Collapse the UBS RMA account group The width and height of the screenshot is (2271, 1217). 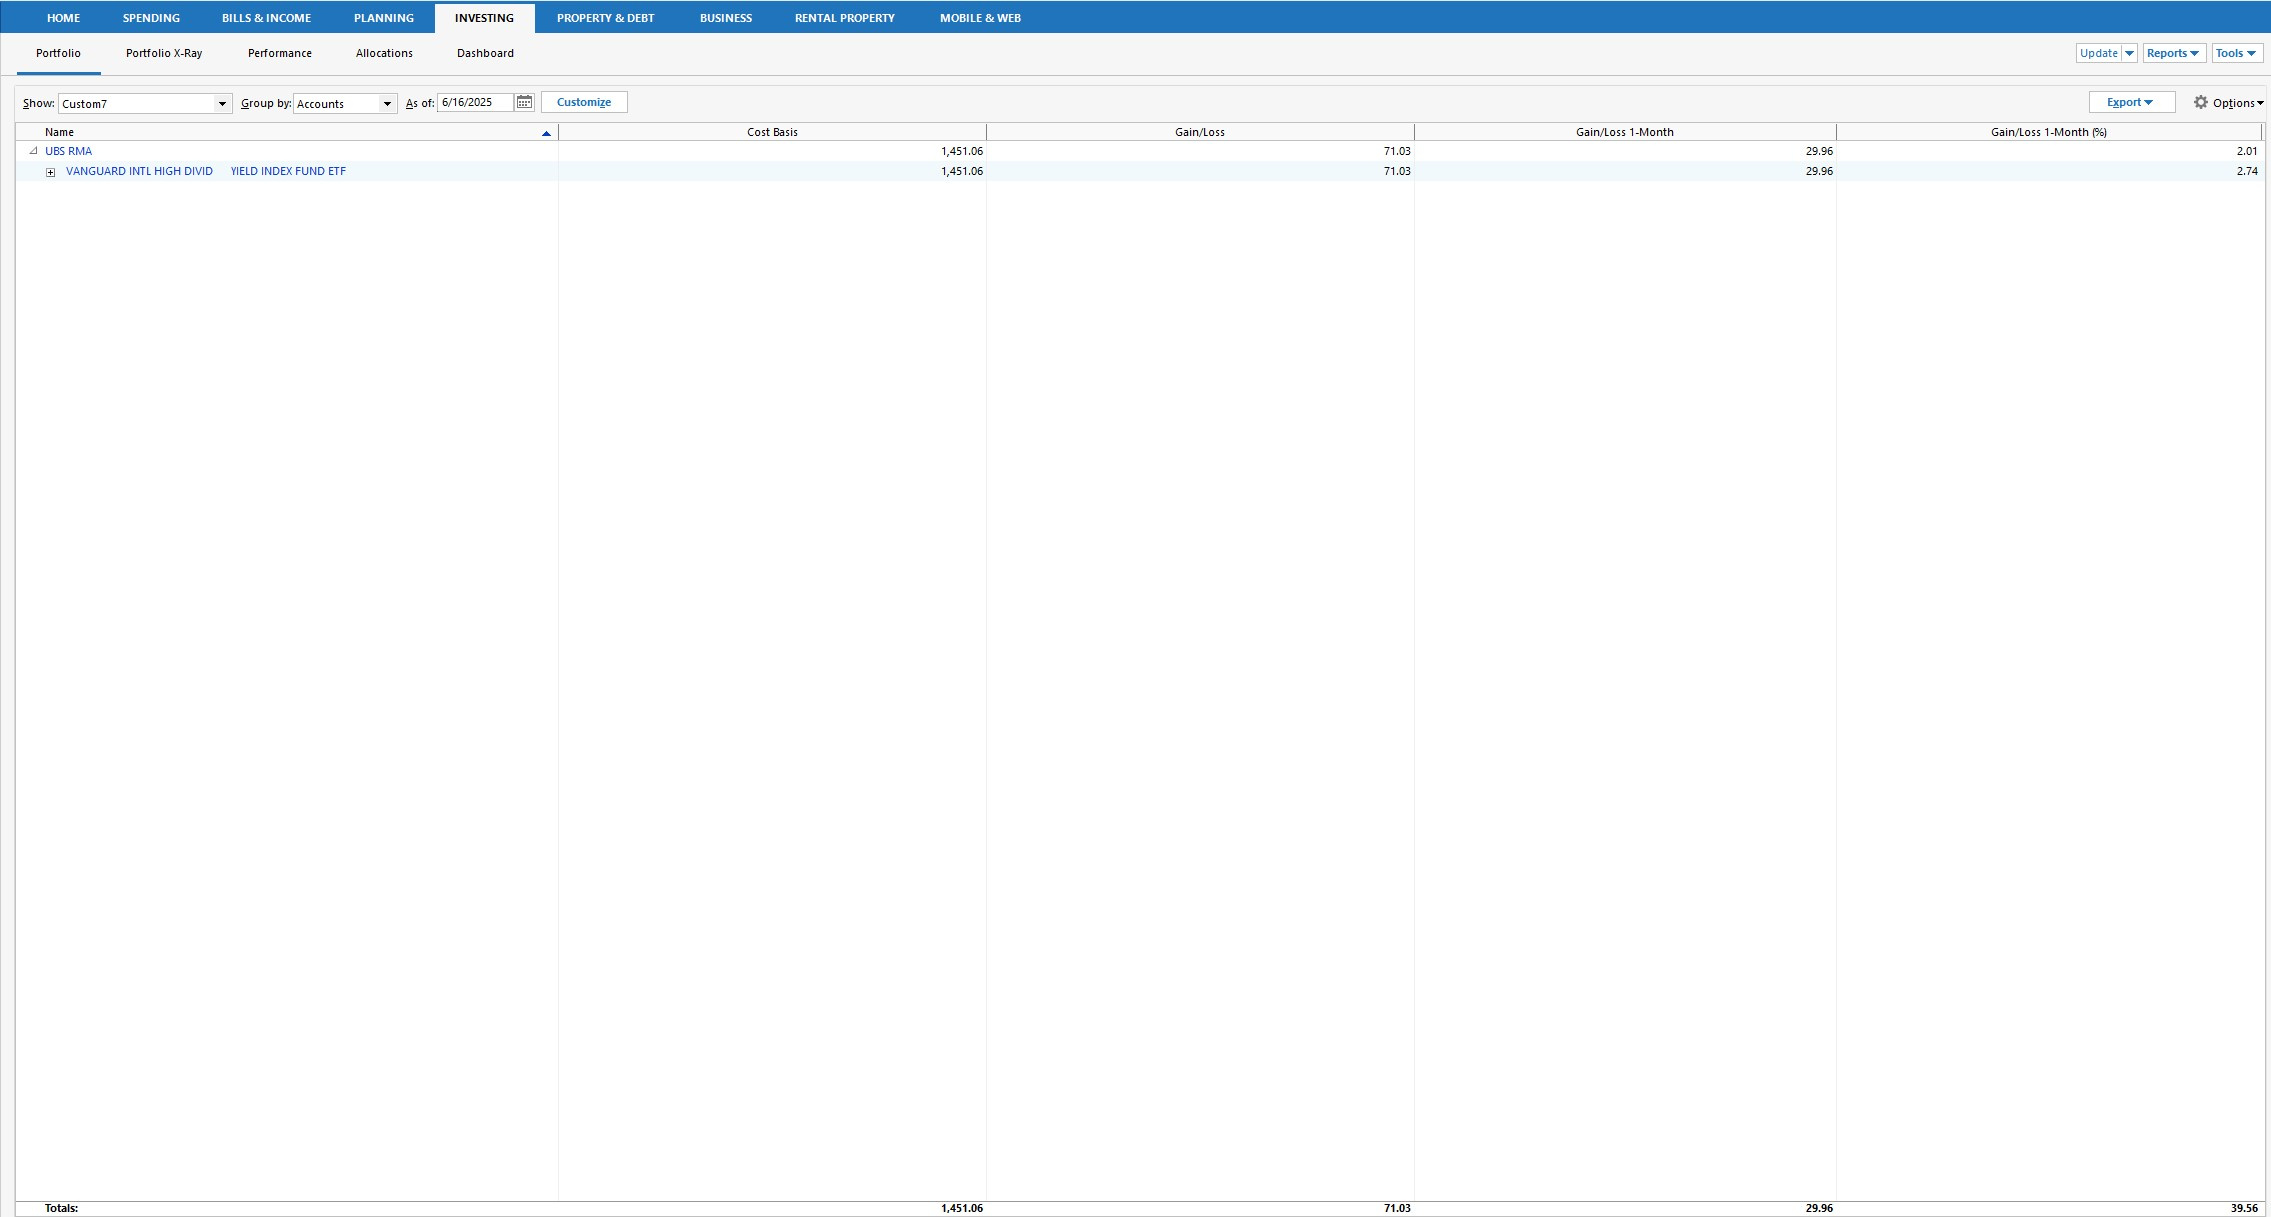(33, 152)
